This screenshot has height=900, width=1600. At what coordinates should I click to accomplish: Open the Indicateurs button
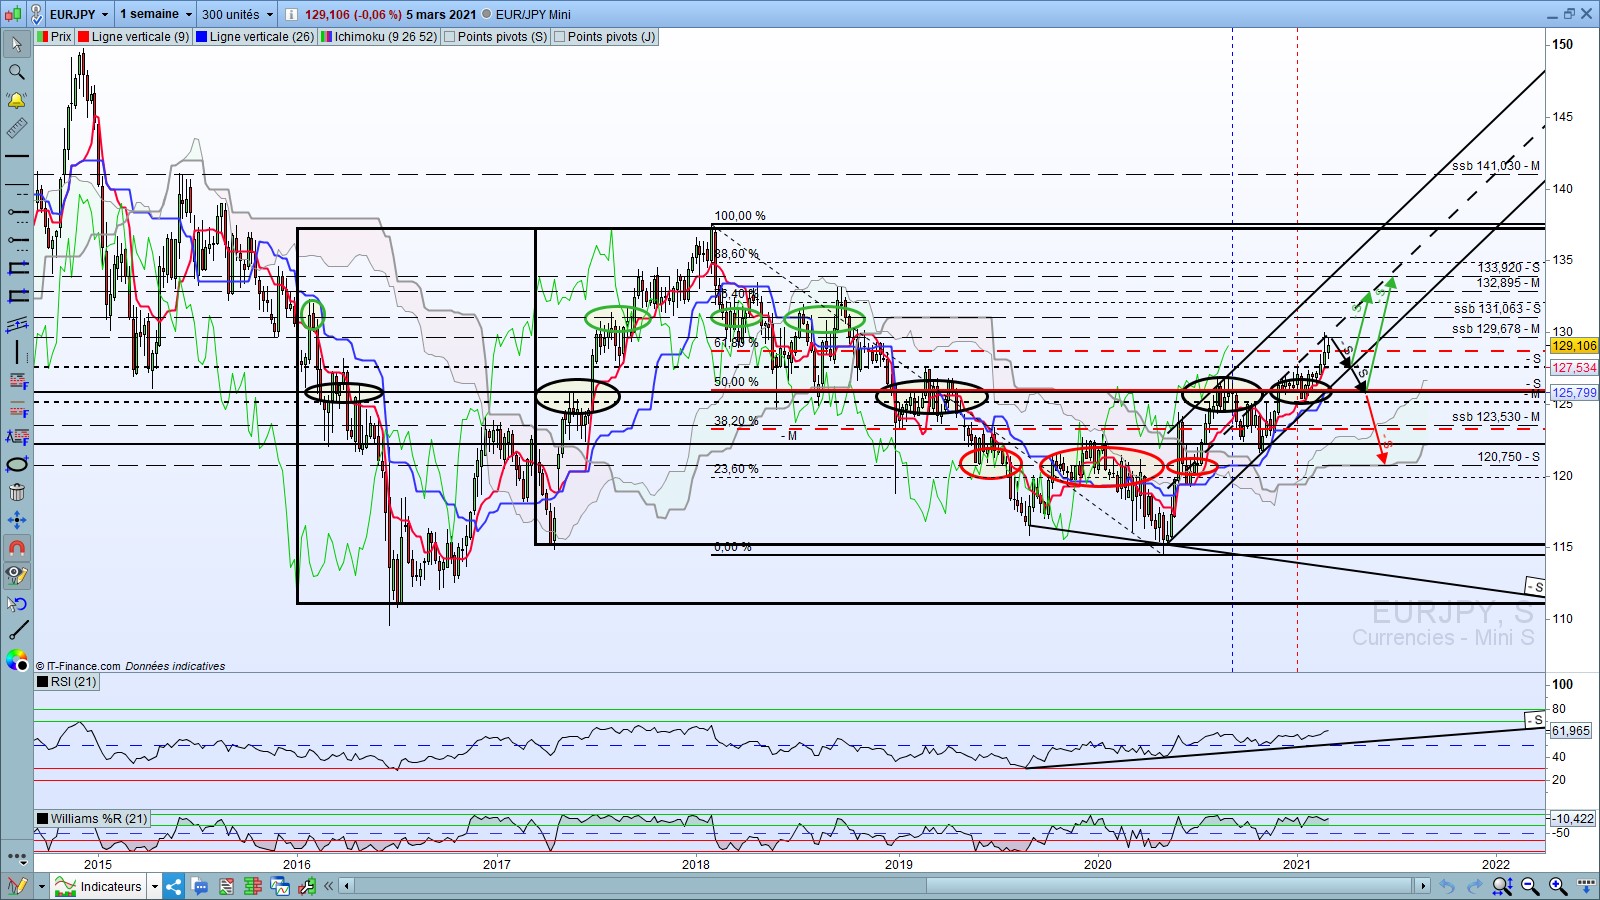coord(110,886)
